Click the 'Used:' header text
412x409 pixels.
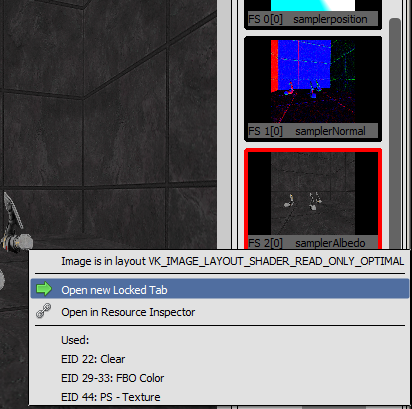(75, 340)
